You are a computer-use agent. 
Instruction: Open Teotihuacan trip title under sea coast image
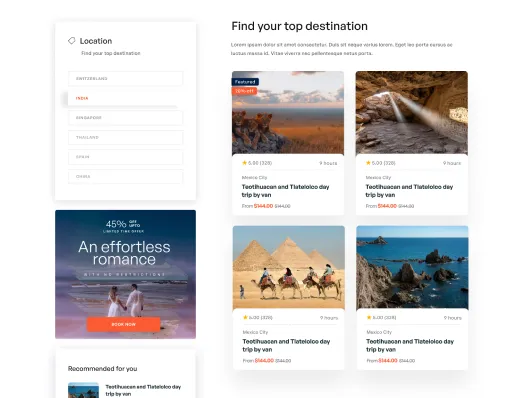(x=410, y=345)
